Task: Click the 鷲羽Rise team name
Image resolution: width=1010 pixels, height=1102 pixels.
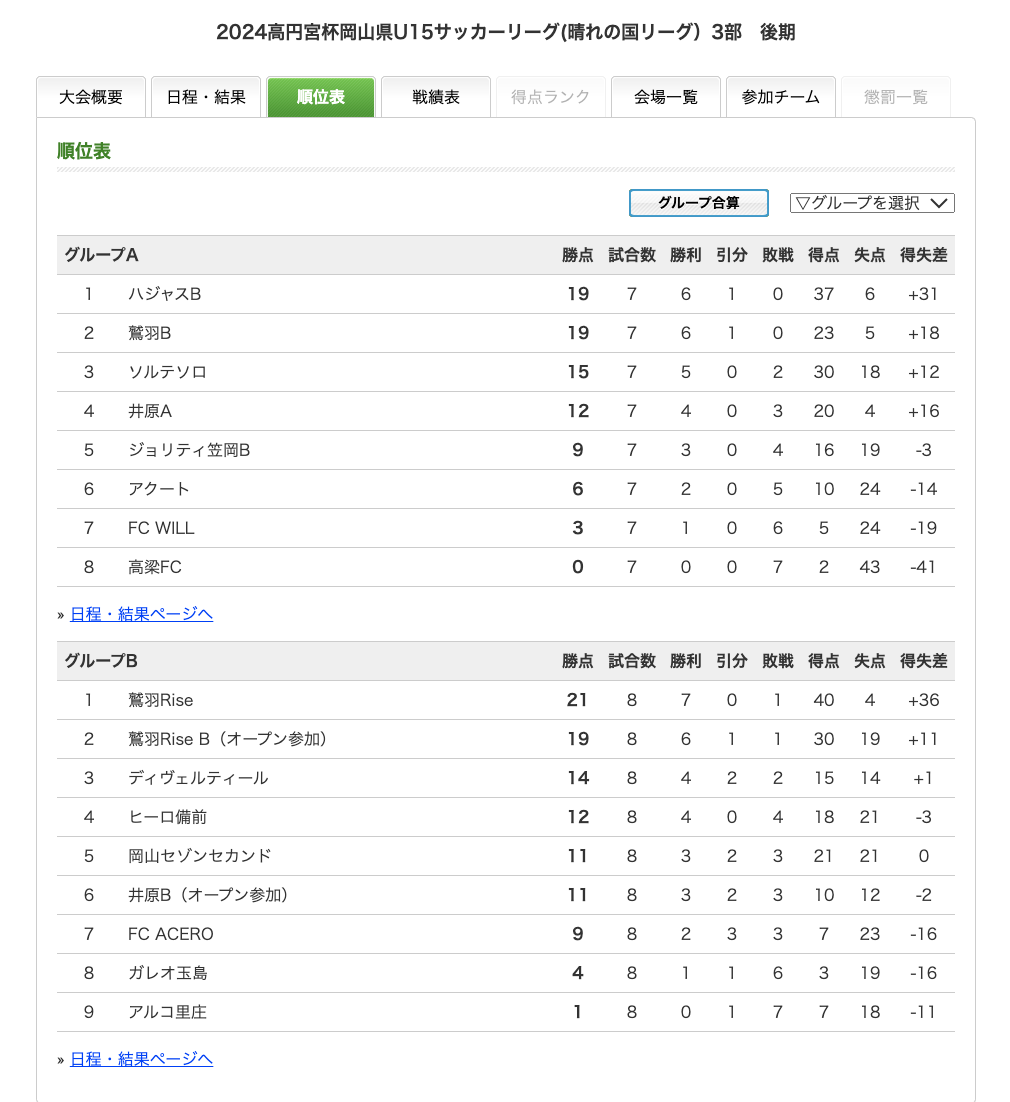Action: click(x=160, y=700)
